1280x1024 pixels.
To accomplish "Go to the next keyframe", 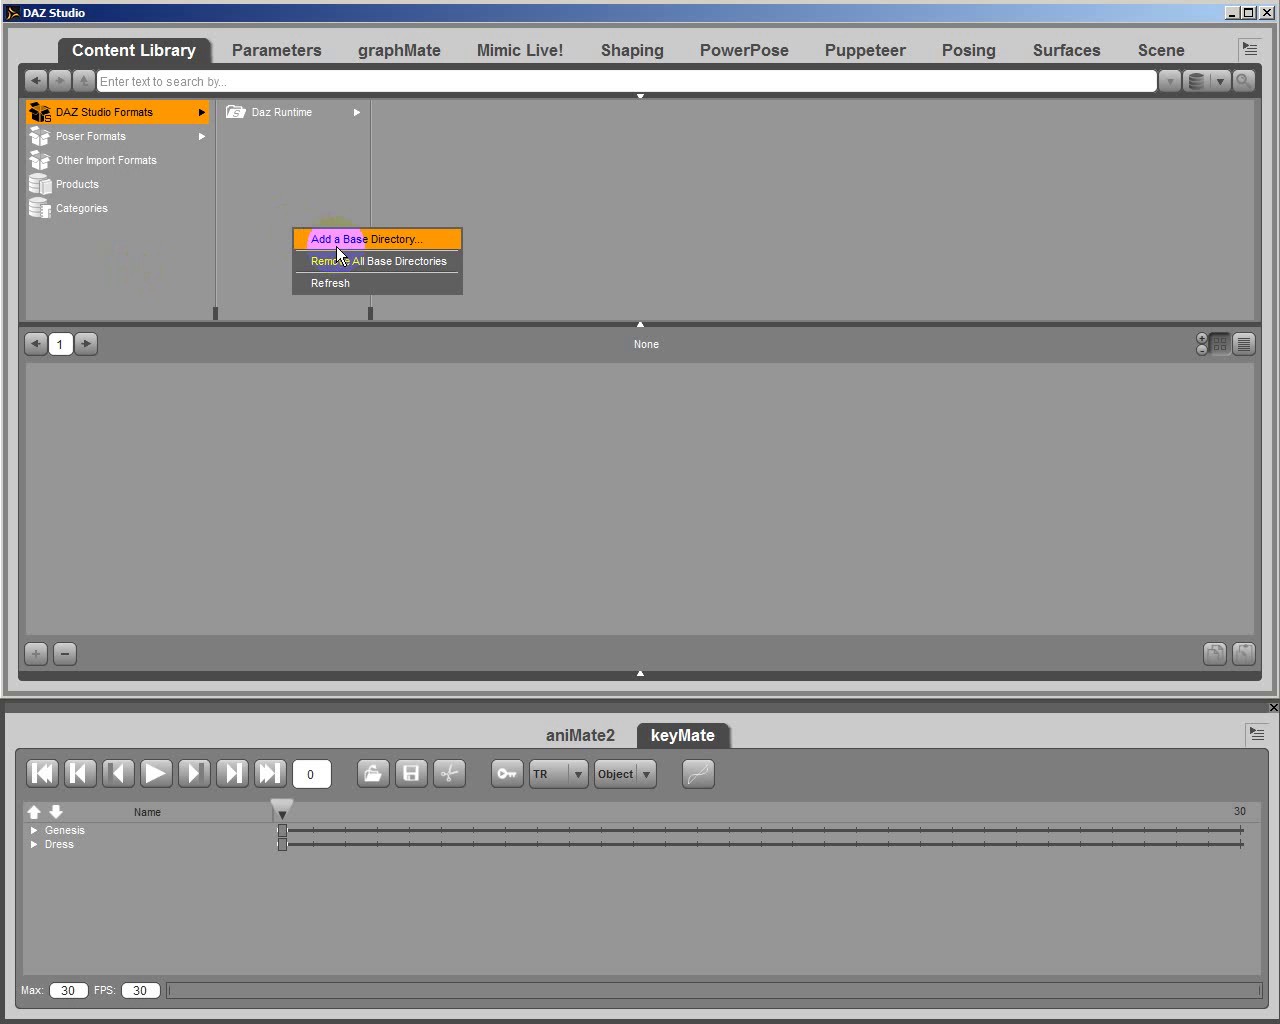I will point(232,773).
